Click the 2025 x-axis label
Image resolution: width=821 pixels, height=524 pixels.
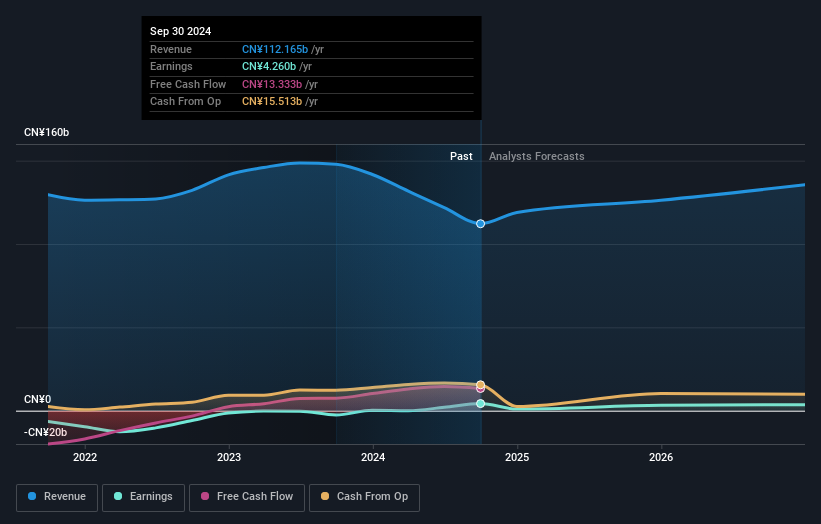tap(517, 457)
